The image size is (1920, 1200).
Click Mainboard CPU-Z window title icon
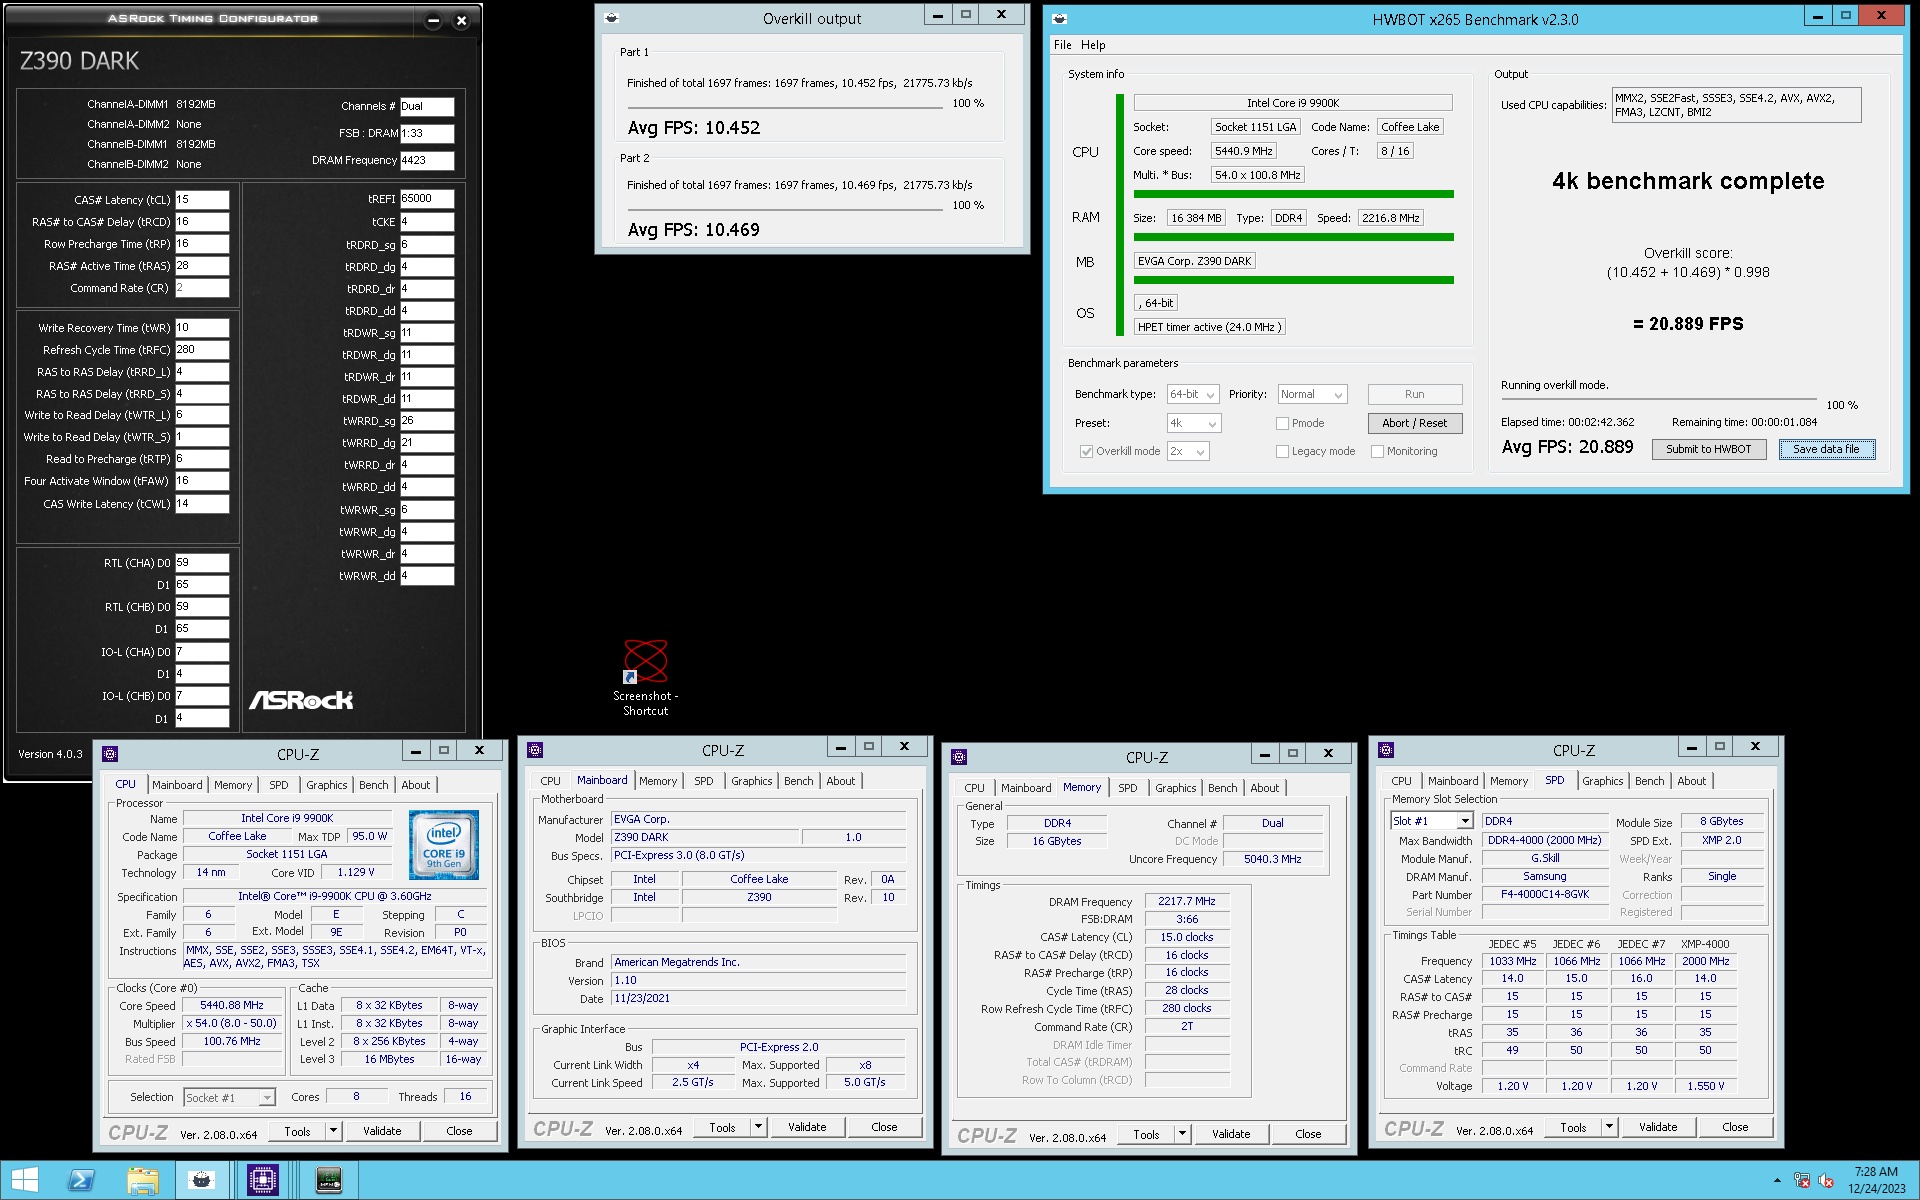[535, 749]
